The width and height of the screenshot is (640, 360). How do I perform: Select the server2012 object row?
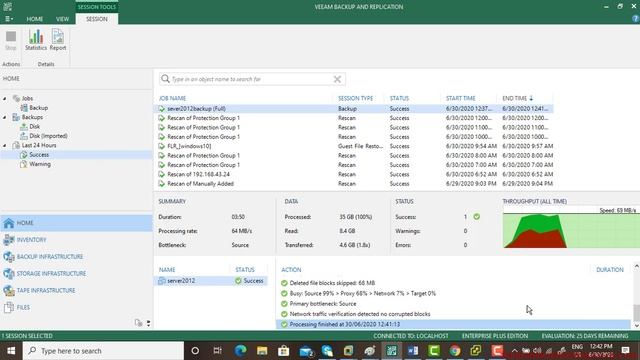tap(211, 281)
